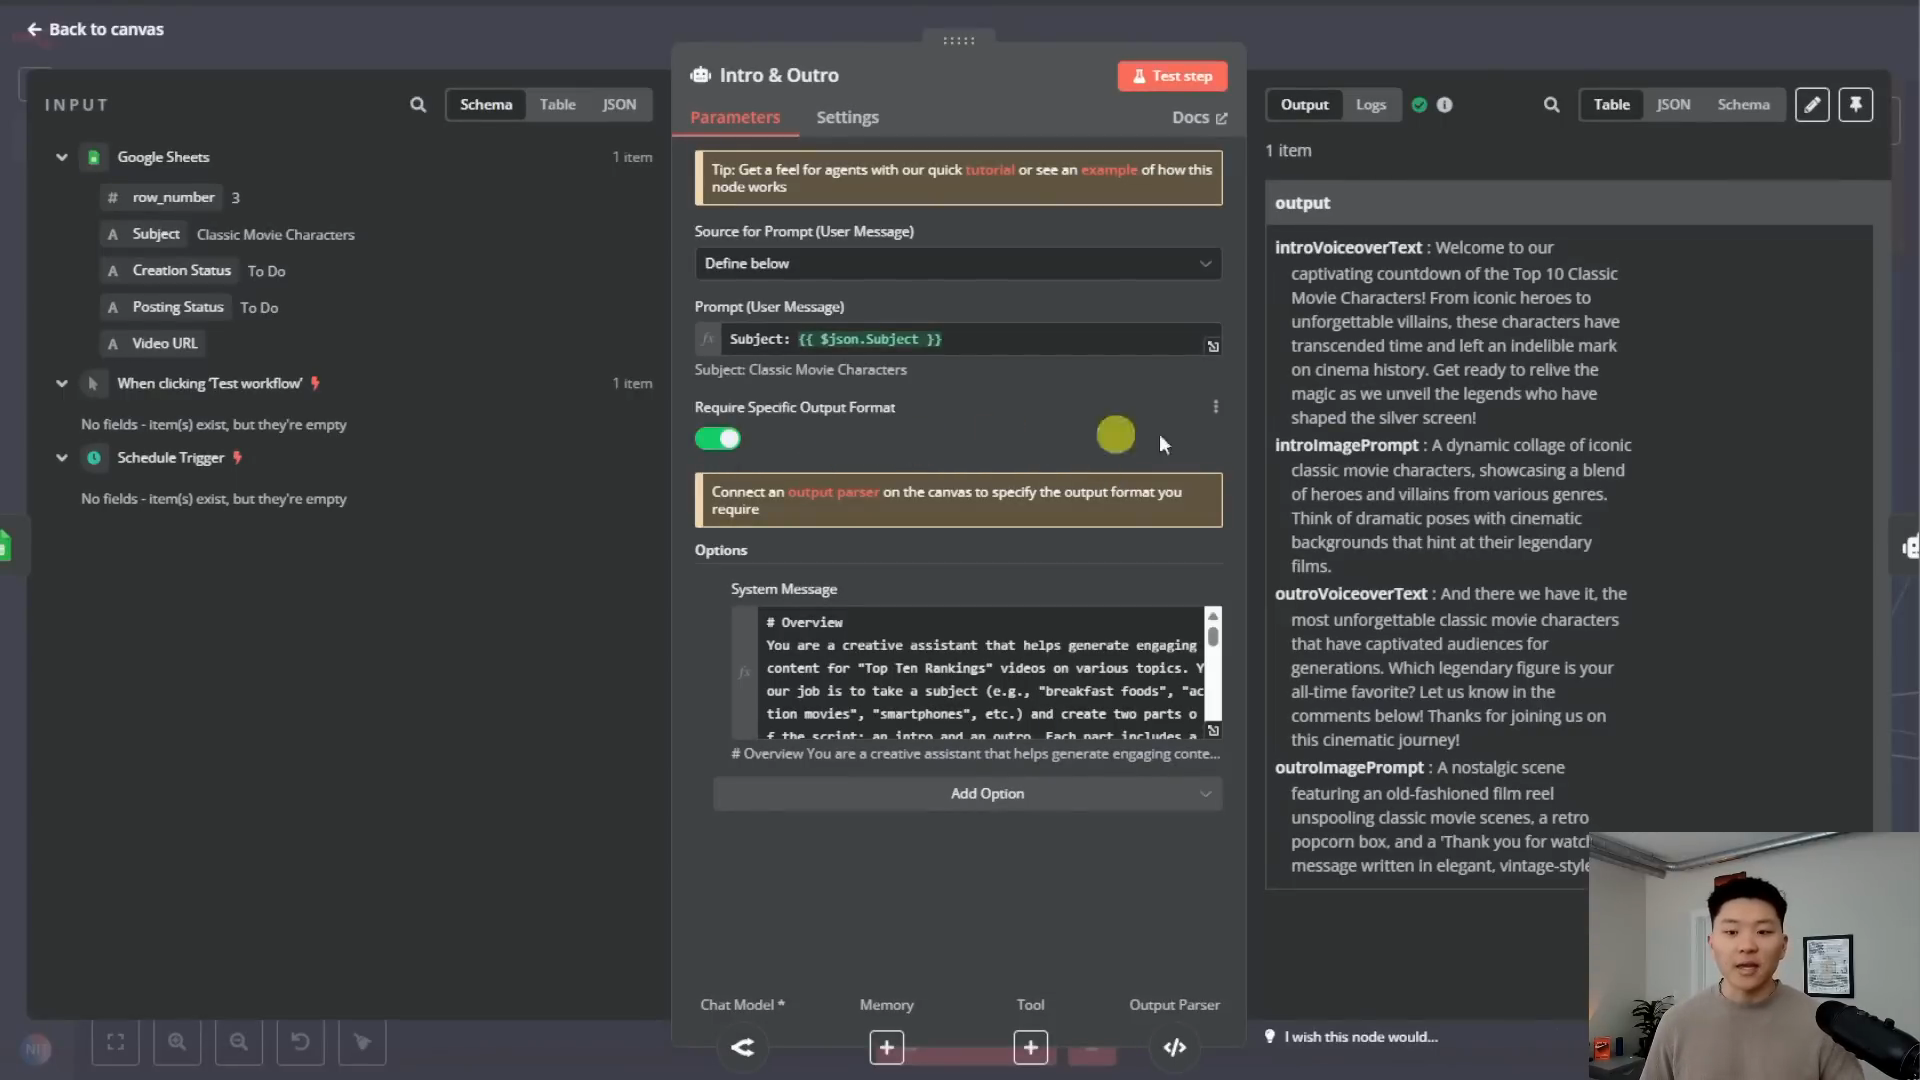1920x1080 pixels.
Task: Open the example link in tip
Action: tap(1109, 169)
